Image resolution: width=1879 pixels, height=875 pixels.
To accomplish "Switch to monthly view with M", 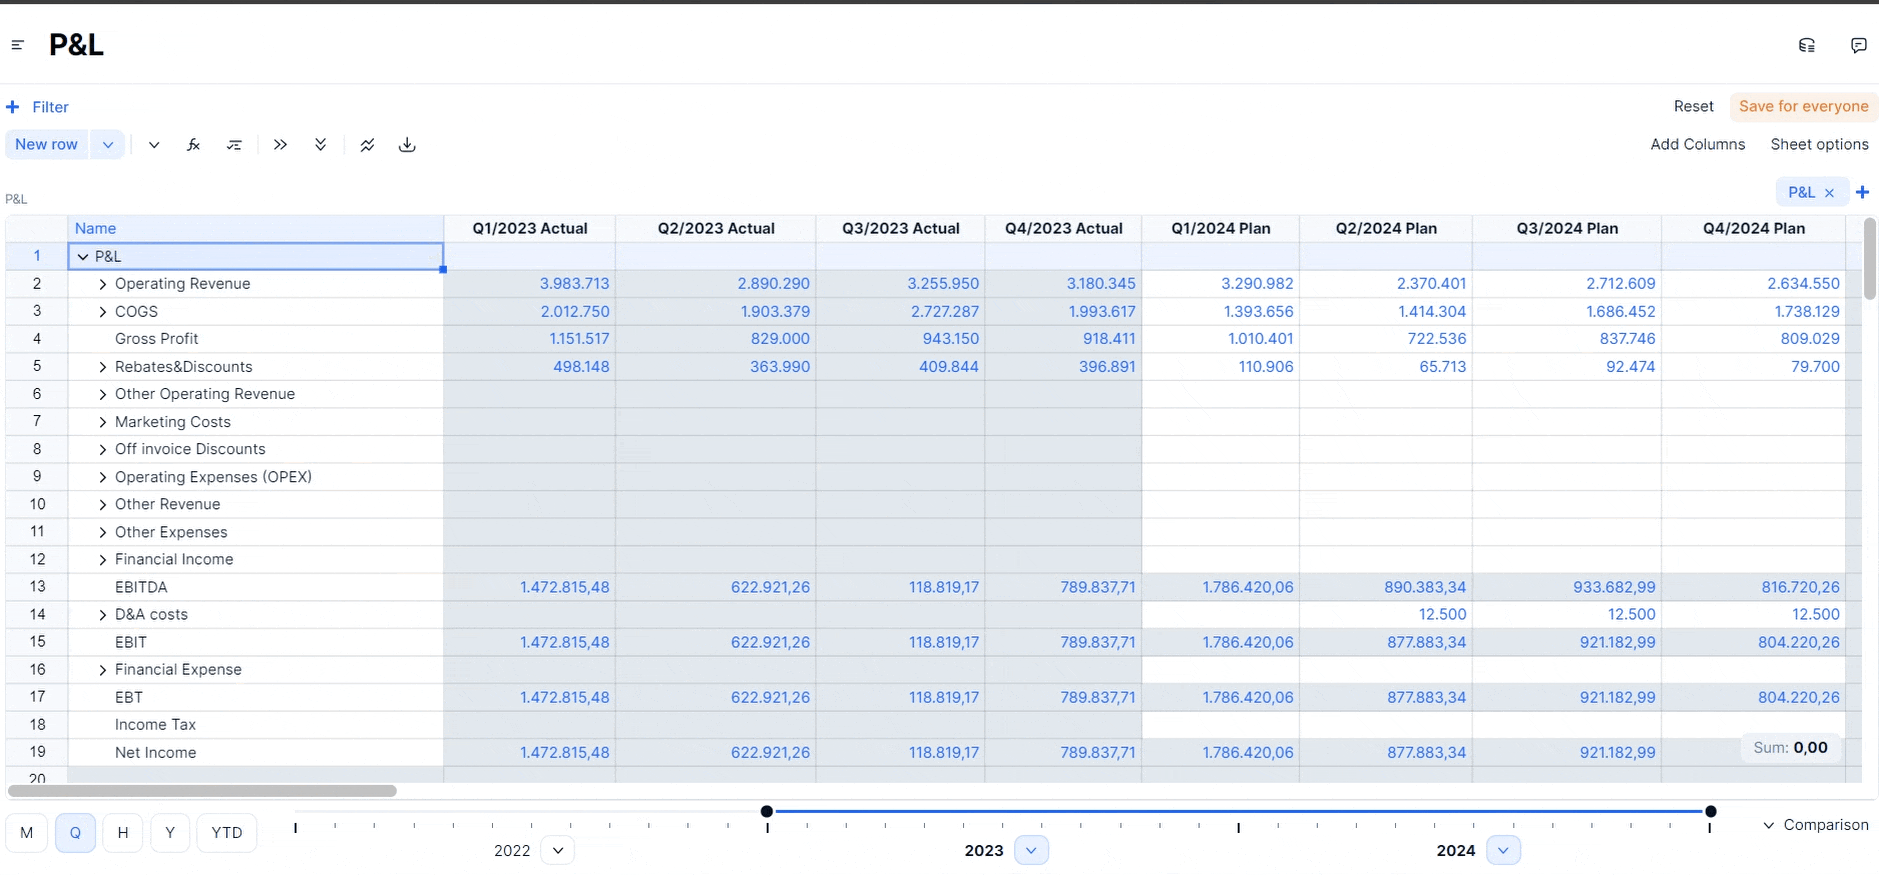I will [x=27, y=833].
